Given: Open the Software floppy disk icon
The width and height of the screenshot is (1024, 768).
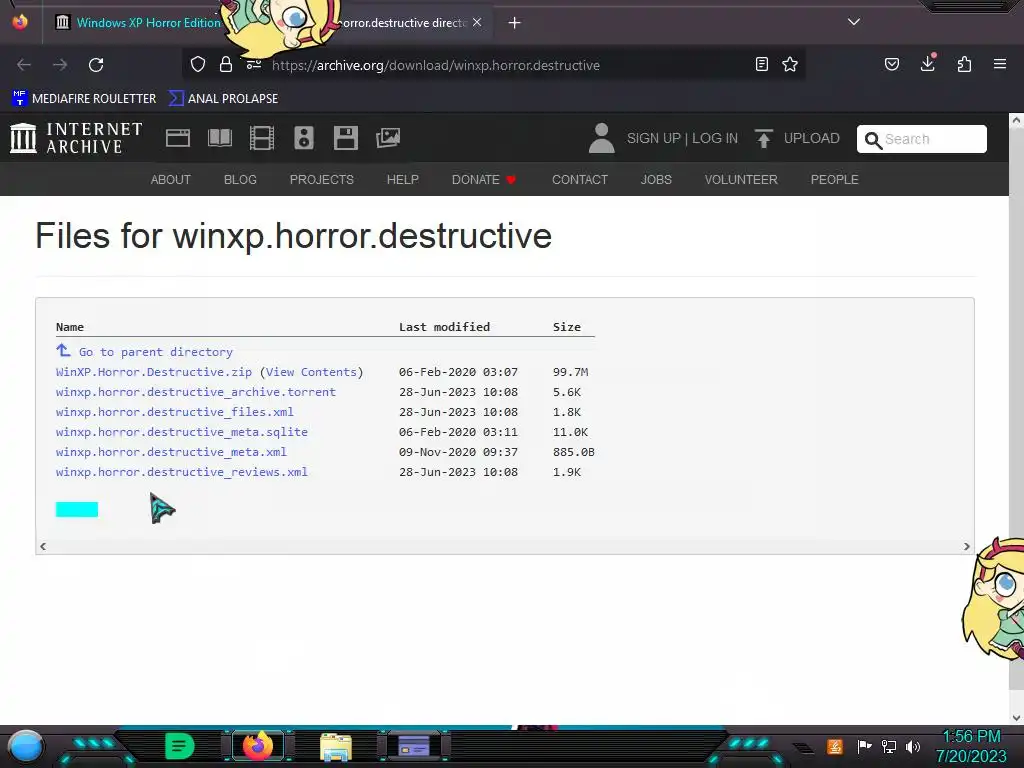Looking at the screenshot, I should [345, 138].
